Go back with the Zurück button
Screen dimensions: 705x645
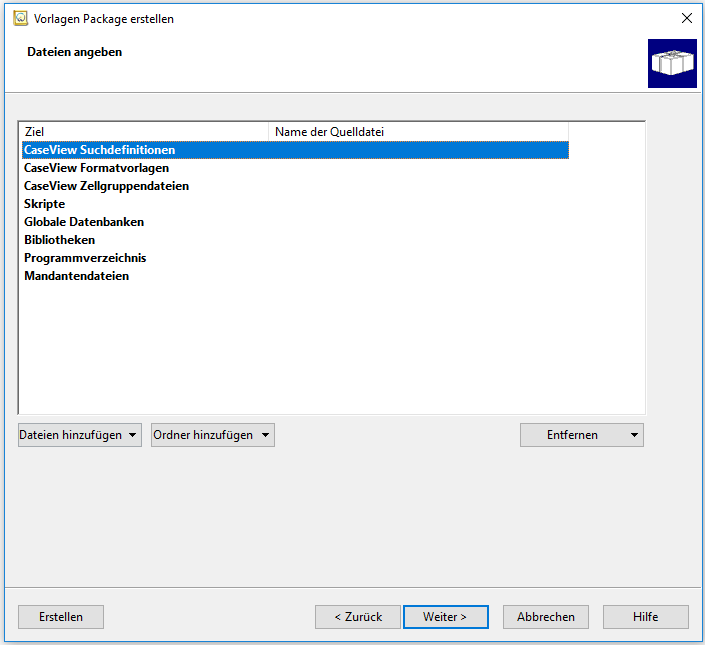tap(357, 617)
